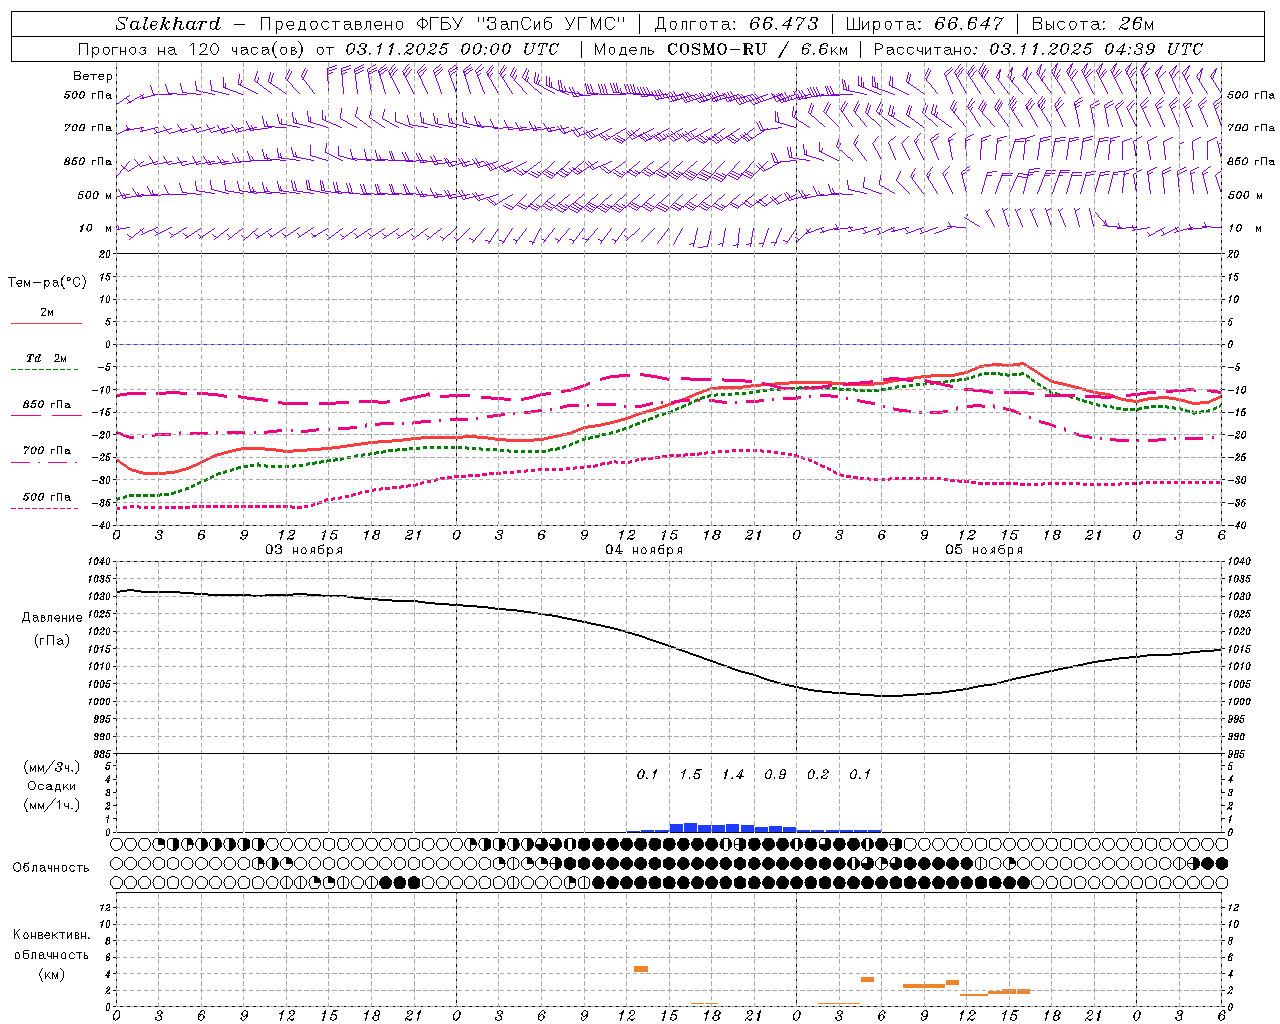This screenshot has height=1024, width=1280.
Task: Click the '(мм/1ч.)' precipitation unit label
Action: coord(52,805)
